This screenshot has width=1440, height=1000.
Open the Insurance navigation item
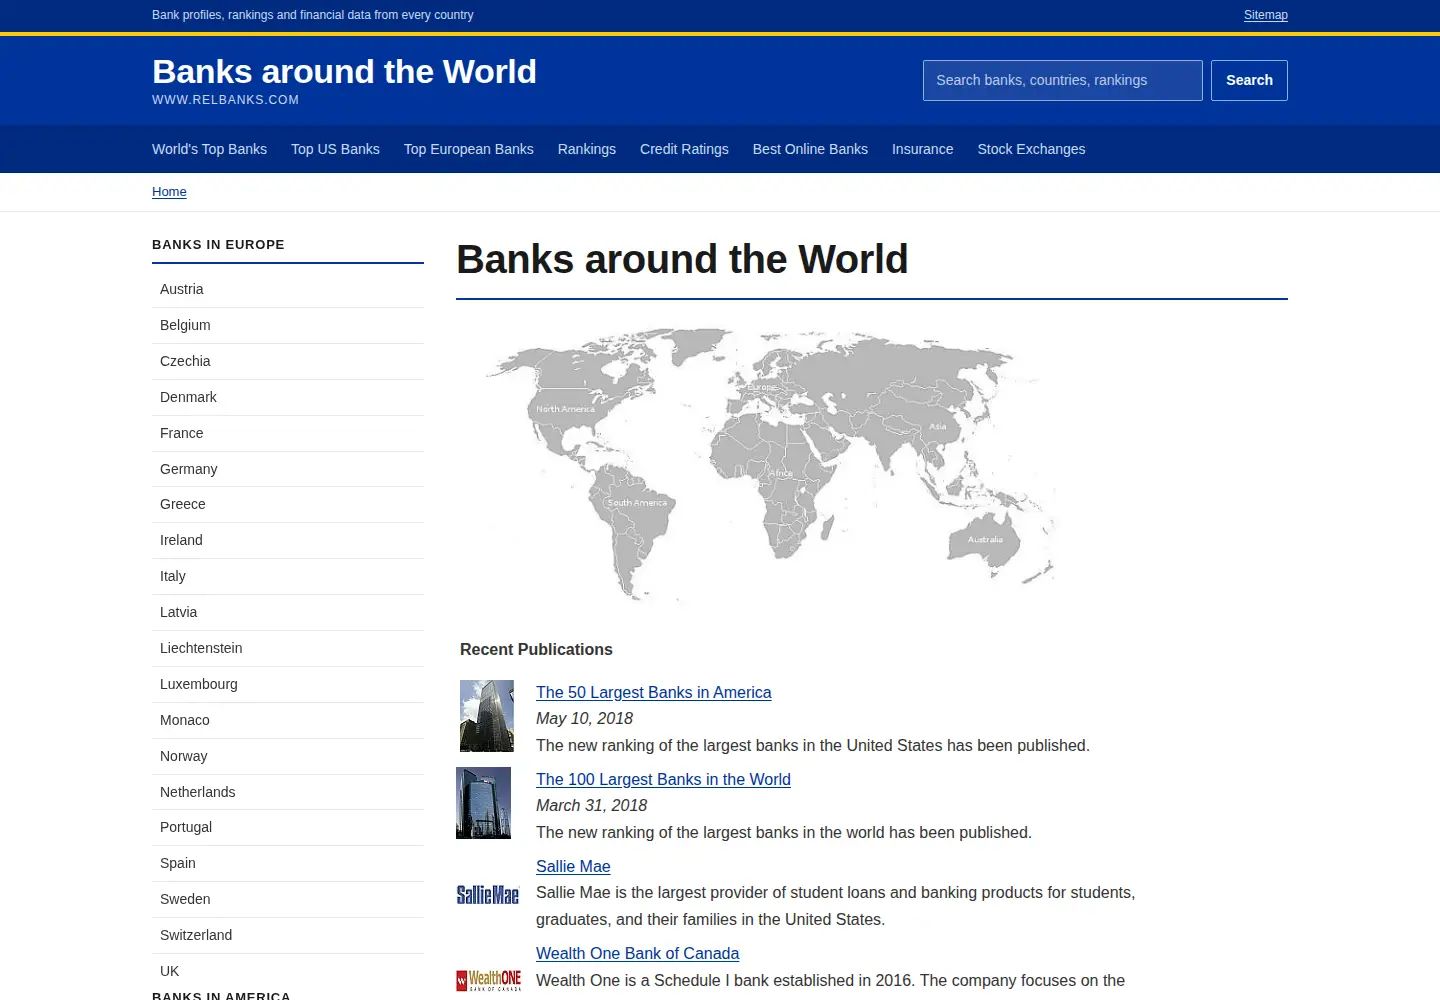[922, 149]
